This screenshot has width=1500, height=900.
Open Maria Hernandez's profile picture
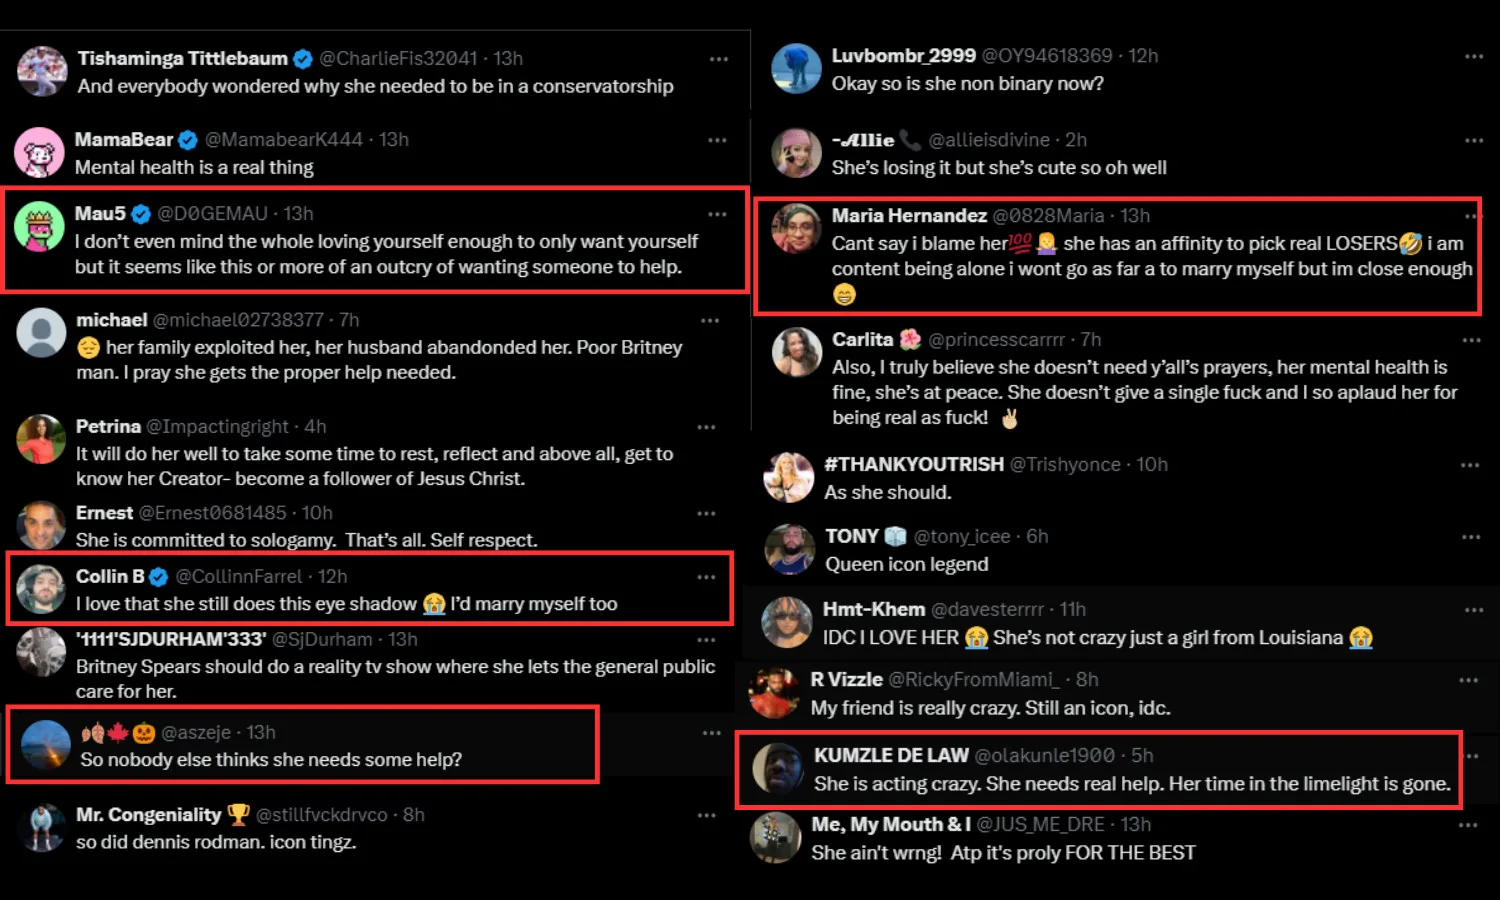coord(796,228)
